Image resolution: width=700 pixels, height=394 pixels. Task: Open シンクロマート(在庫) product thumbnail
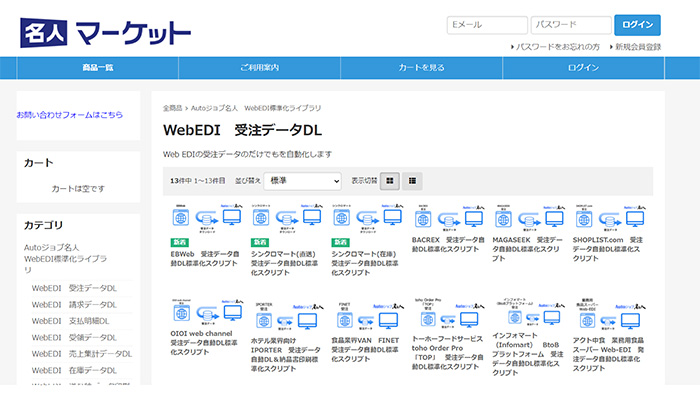click(367, 219)
